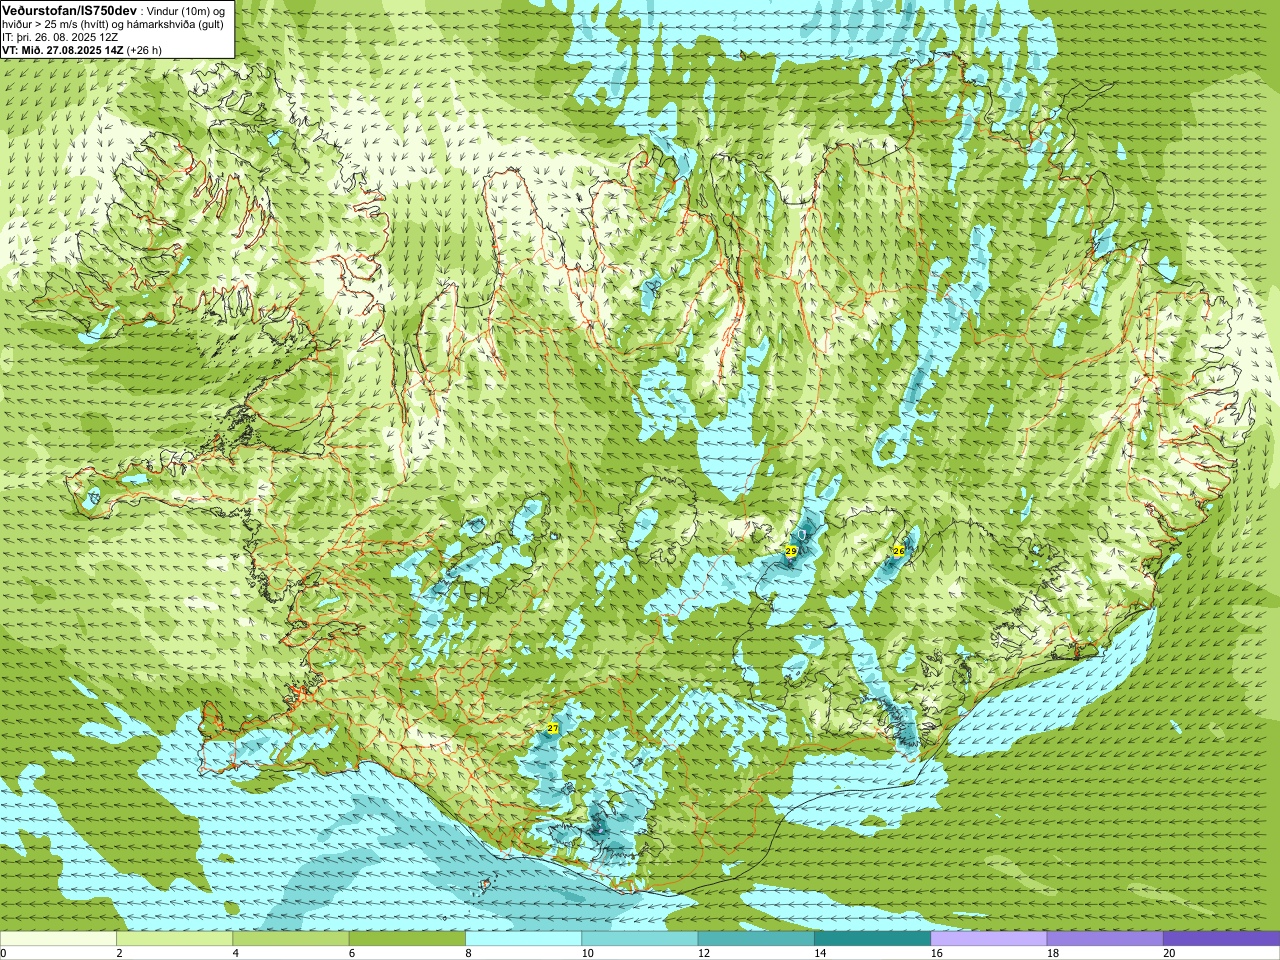Image resolution: width=1280 pixels, height=960 pixels.
Task: Click the 'hámarkshviða (gult)' caption text
Action: tap(175, 23)
